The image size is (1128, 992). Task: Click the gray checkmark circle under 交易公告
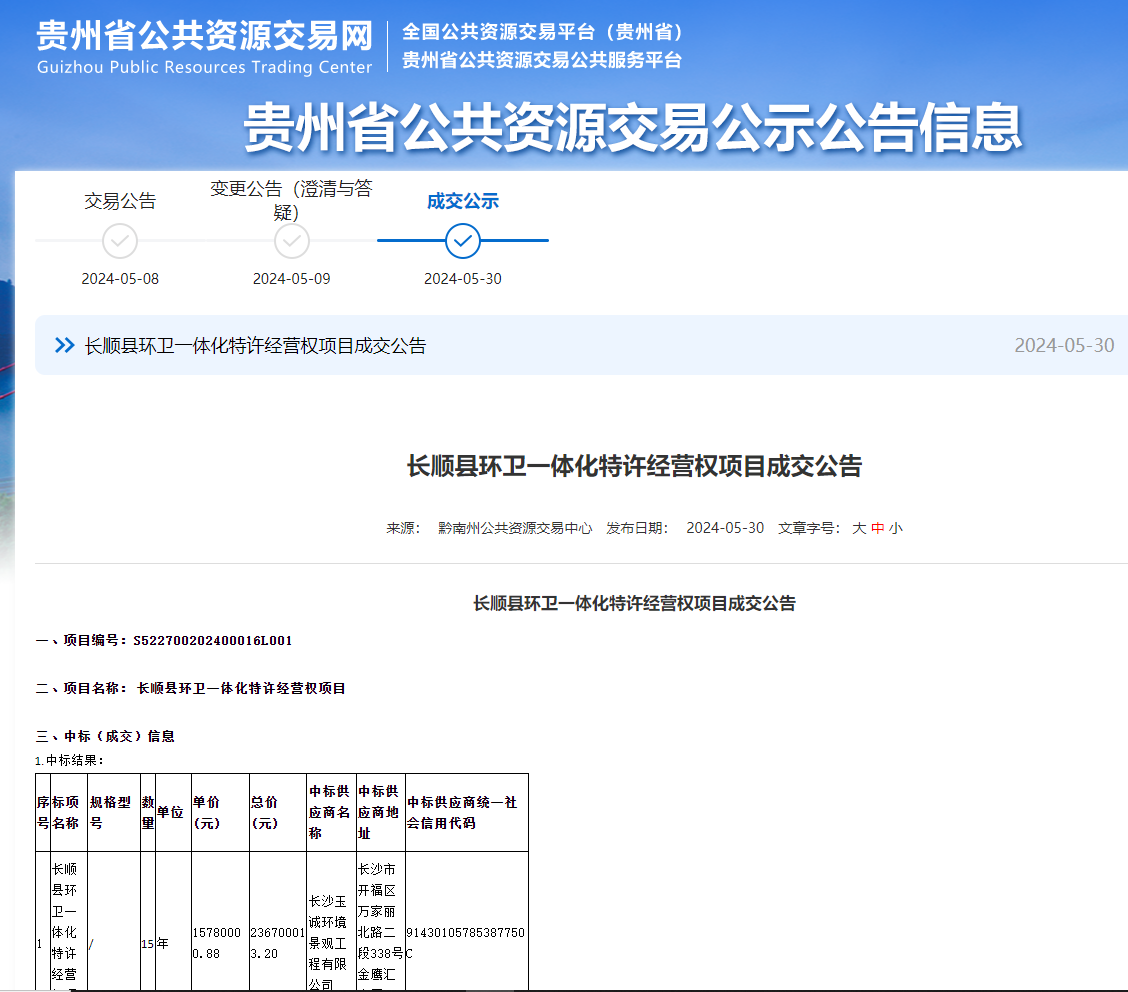(120, 241)
